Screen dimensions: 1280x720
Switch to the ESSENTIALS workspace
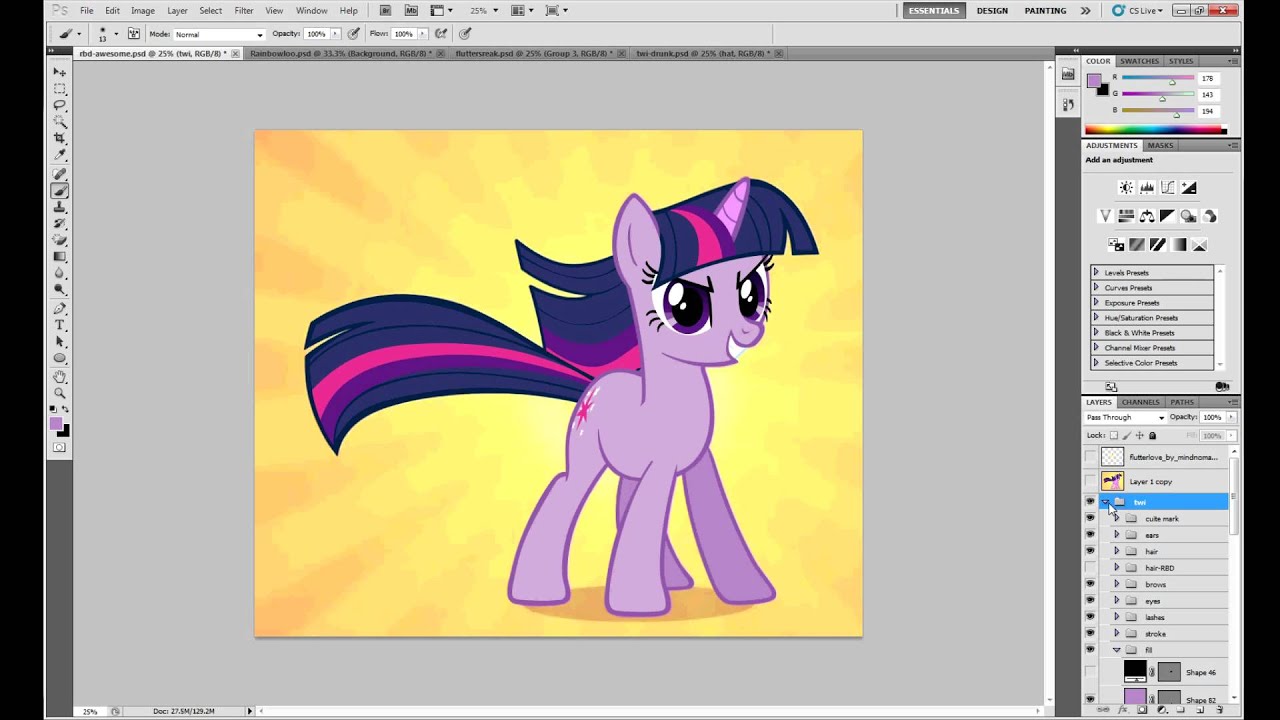(x=934, y=10)
